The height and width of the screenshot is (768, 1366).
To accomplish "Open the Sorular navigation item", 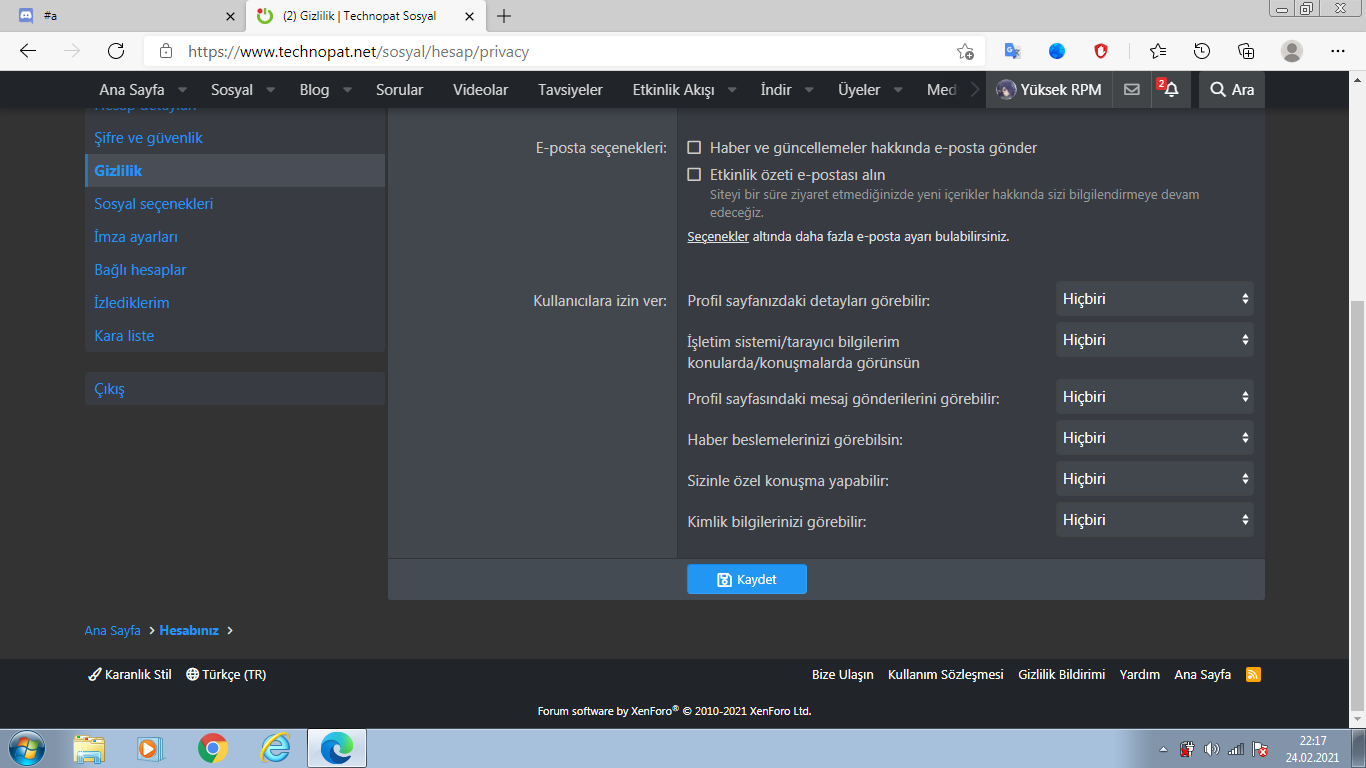I will click(400, 90).
